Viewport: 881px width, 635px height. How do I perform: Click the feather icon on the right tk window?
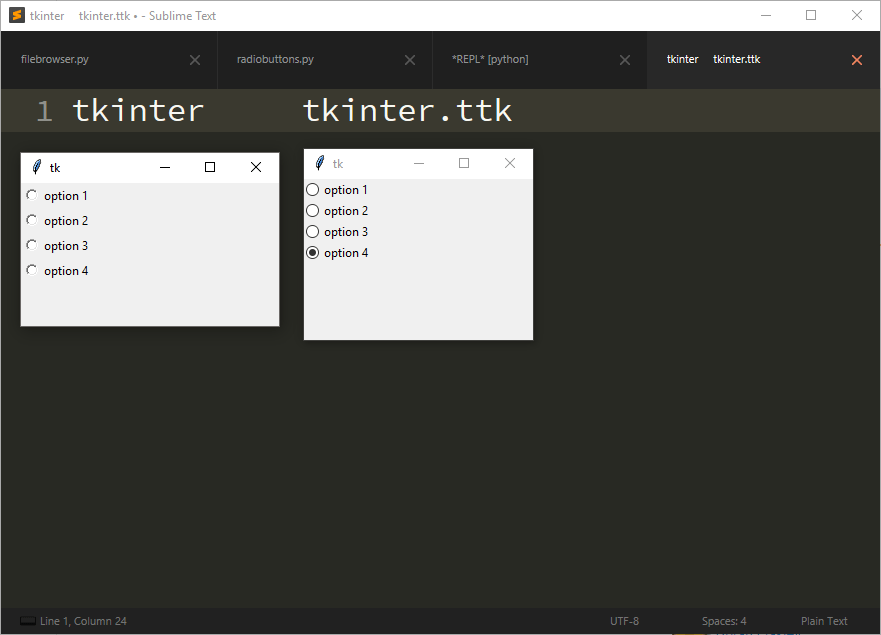click(x=320, y=162)
